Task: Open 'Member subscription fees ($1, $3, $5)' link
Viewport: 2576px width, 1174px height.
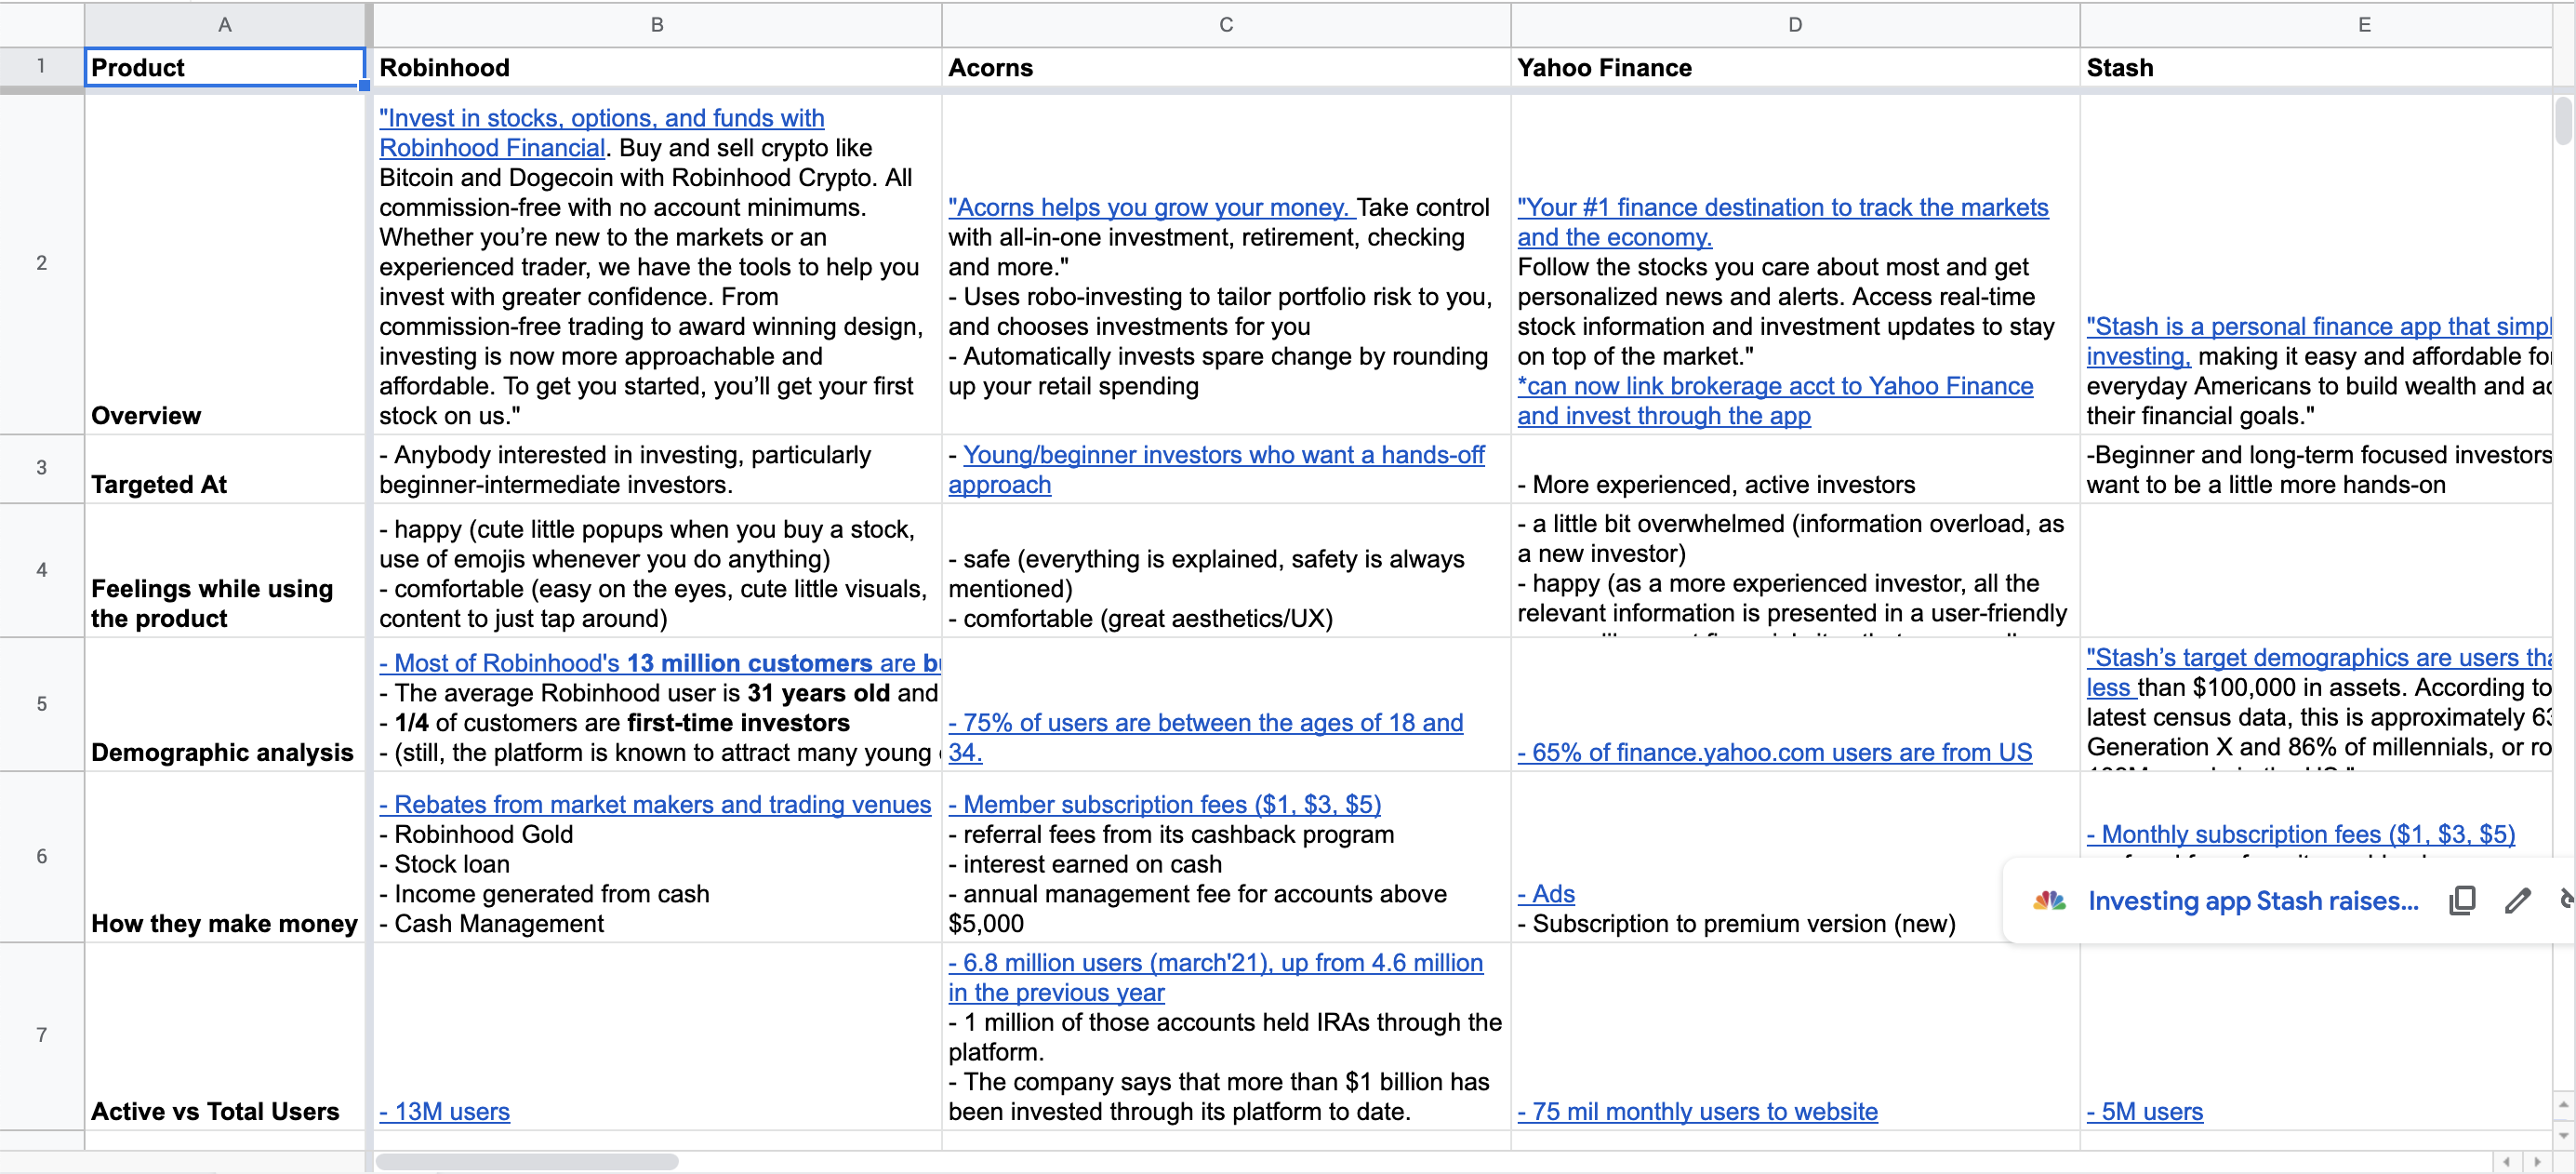Action: pos(1164,804)
